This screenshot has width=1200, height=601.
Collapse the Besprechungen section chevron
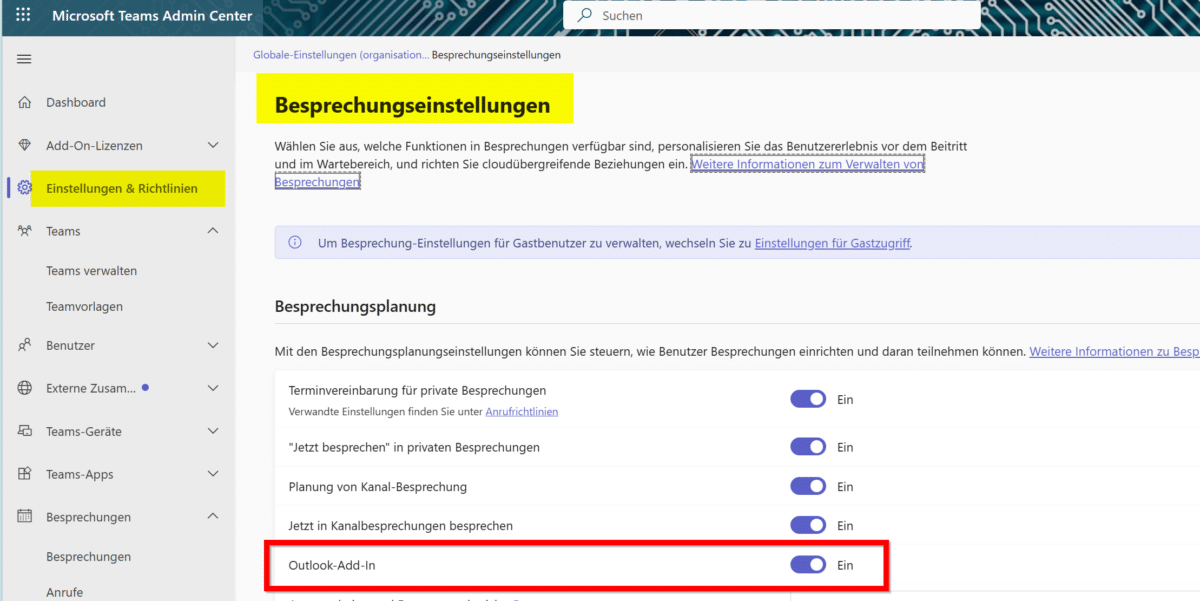click(x=213, y=517)
